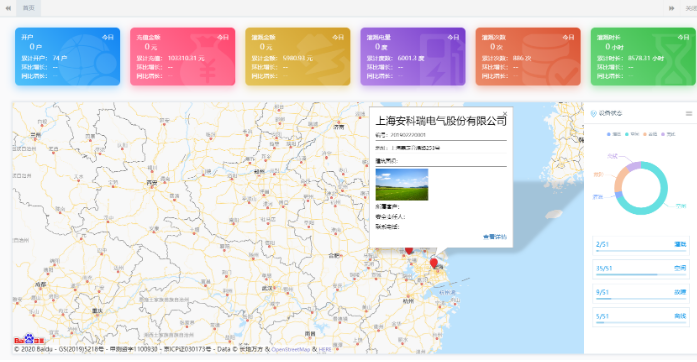
Task: Toggle the purple legend item in donut chart
Action: 668,134
